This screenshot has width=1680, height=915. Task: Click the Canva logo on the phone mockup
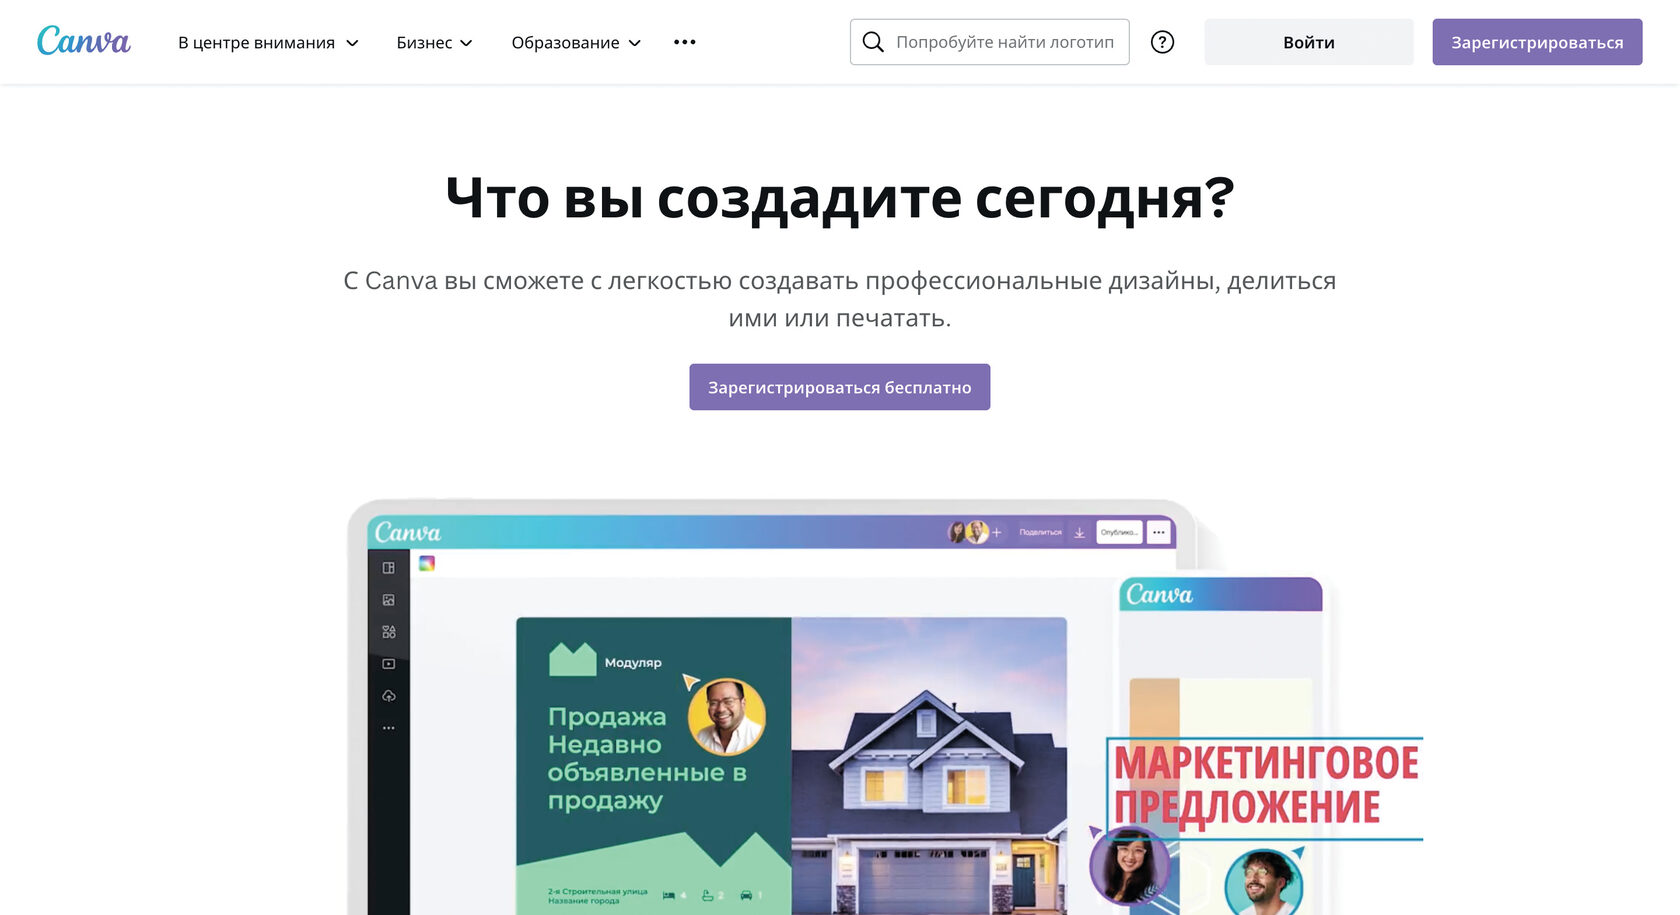coord(1160,595)
